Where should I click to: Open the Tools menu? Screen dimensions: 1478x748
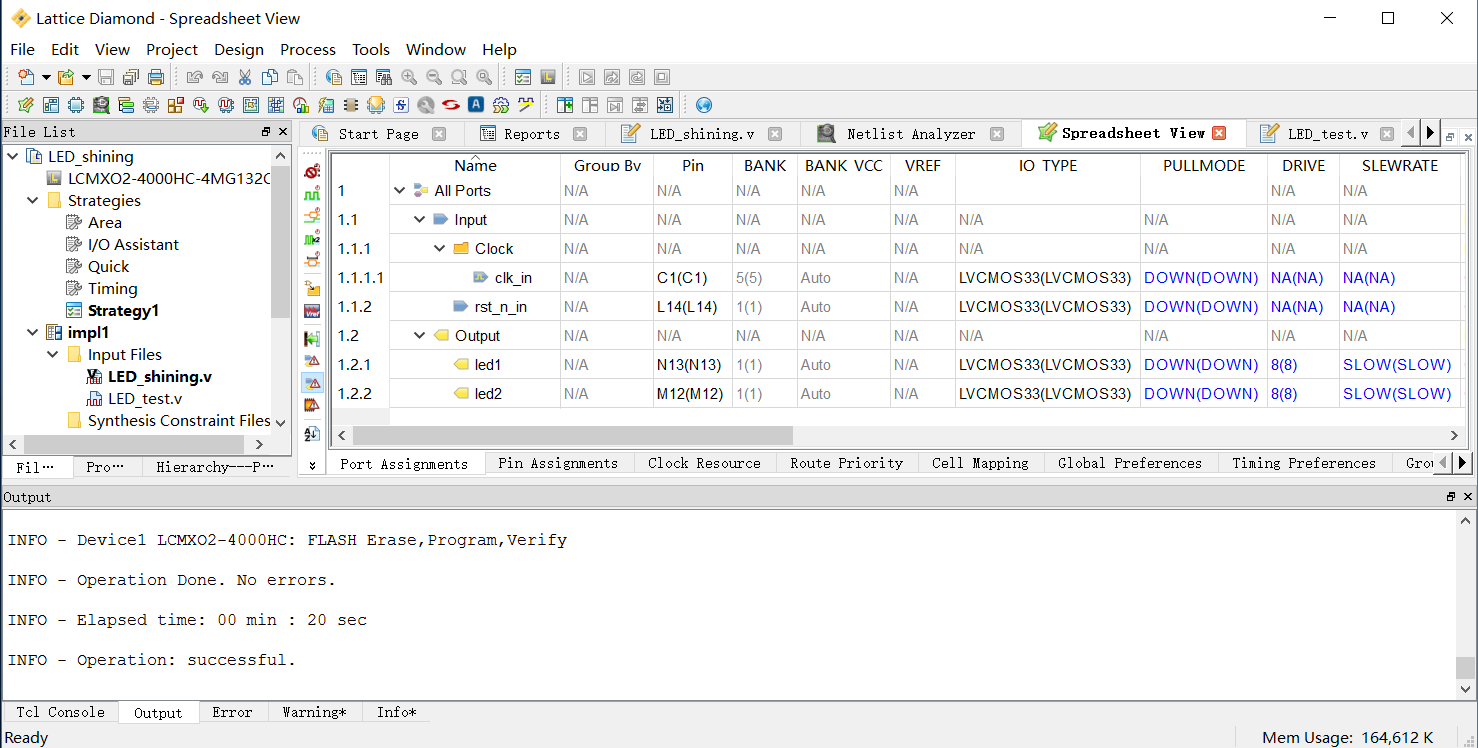click(371, 49)
